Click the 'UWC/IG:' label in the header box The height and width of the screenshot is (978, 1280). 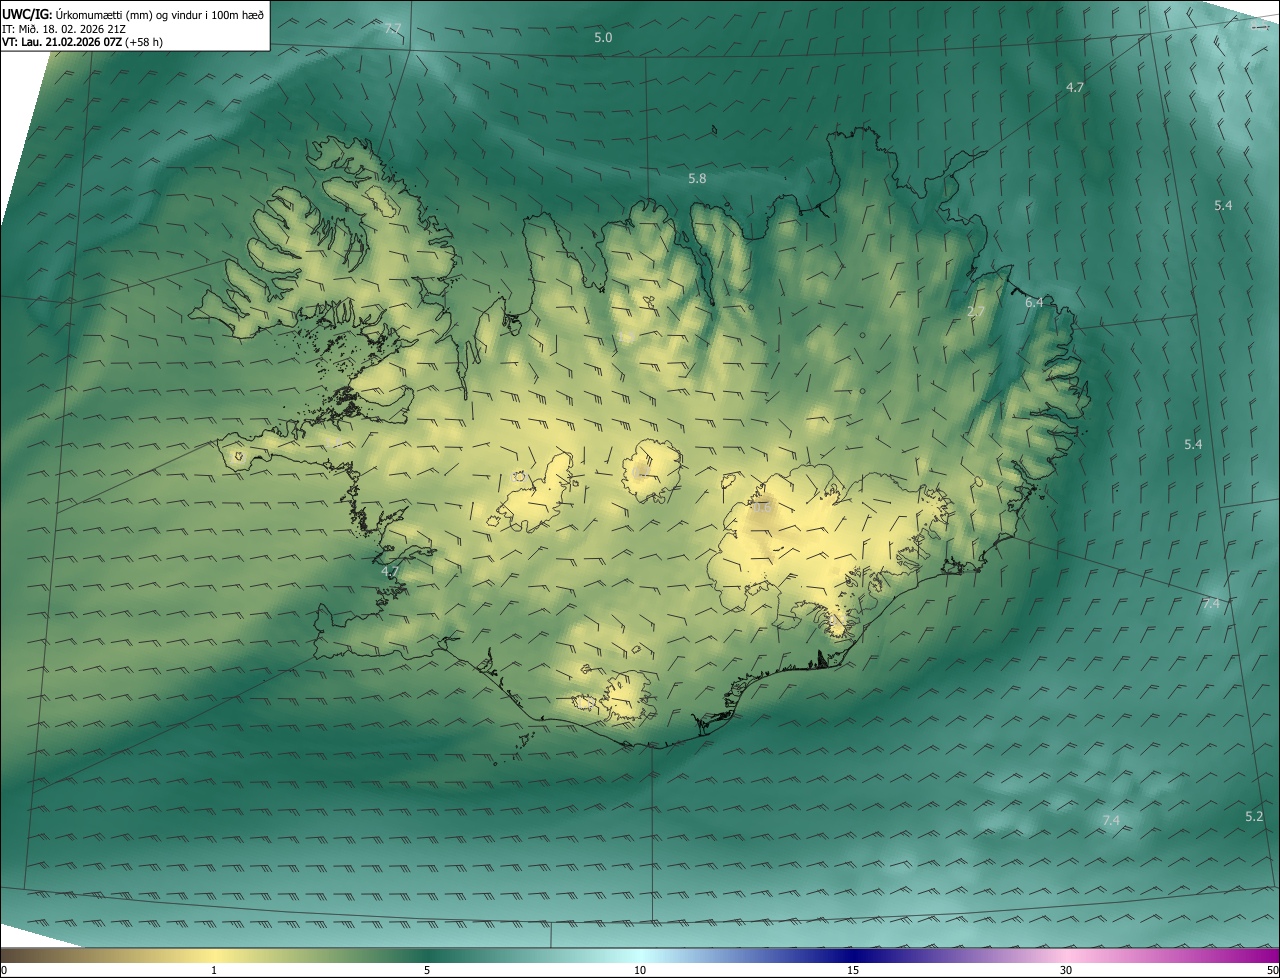[27, 14]
